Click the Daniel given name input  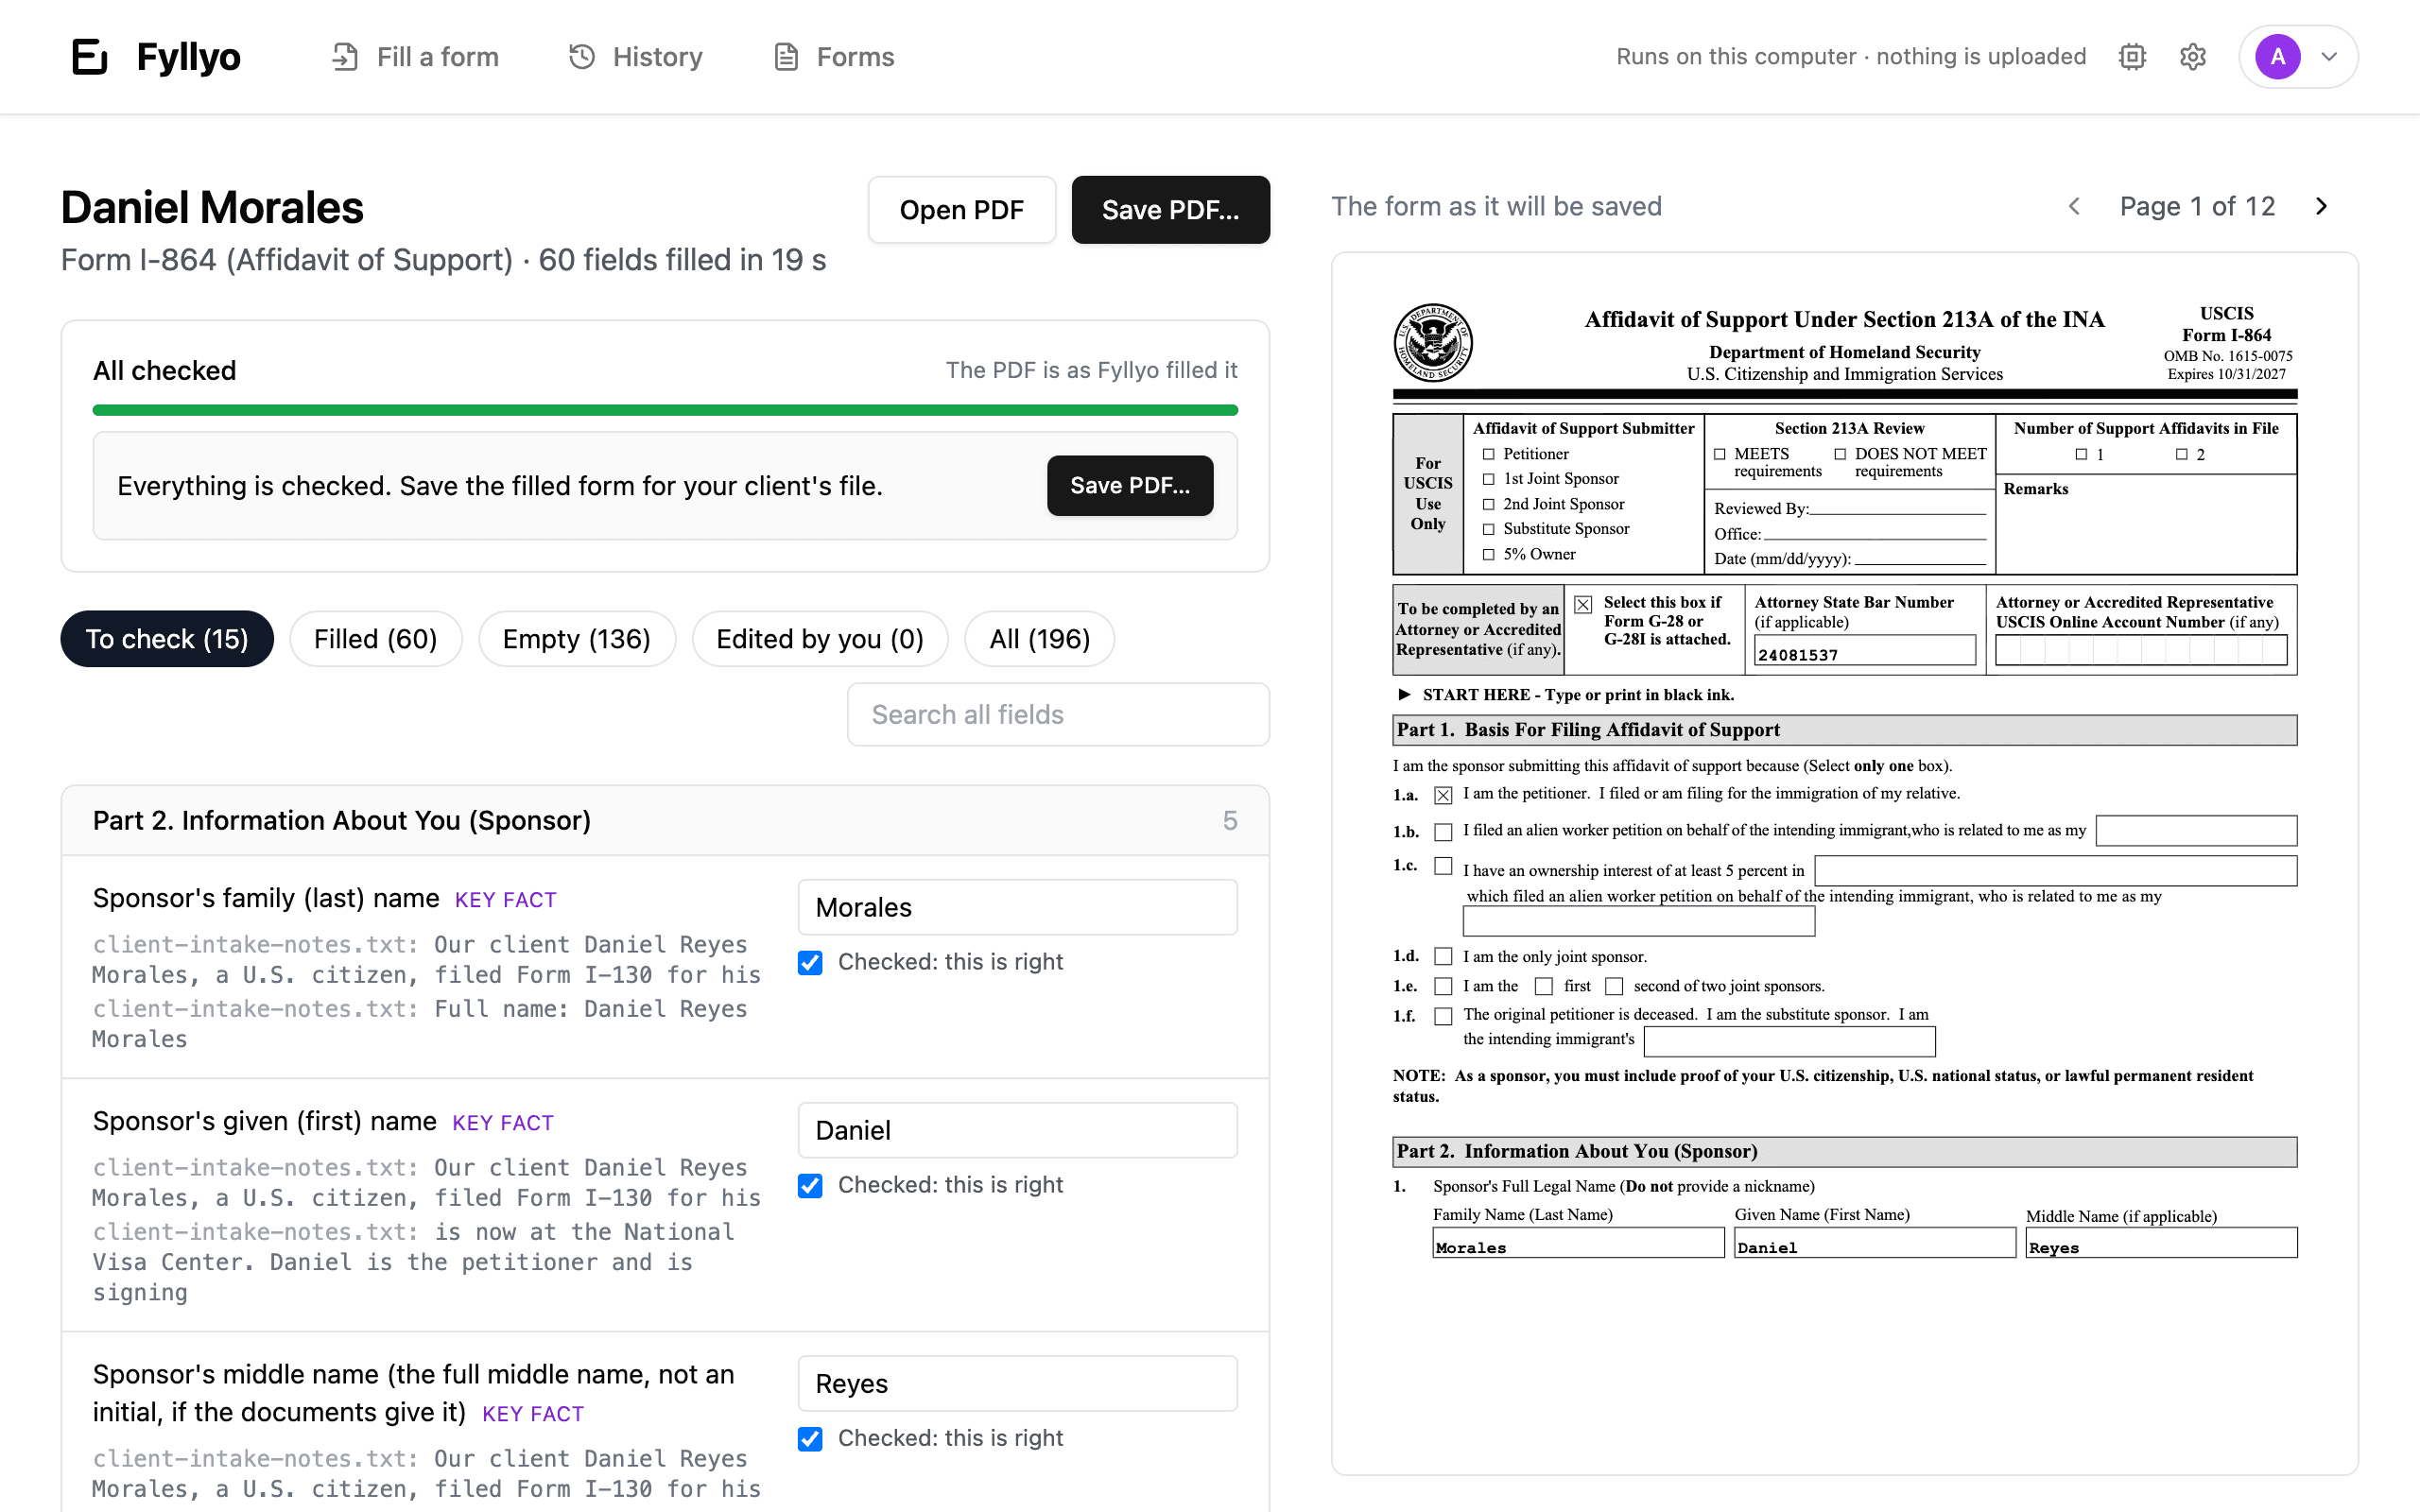click(1018, 1131)
